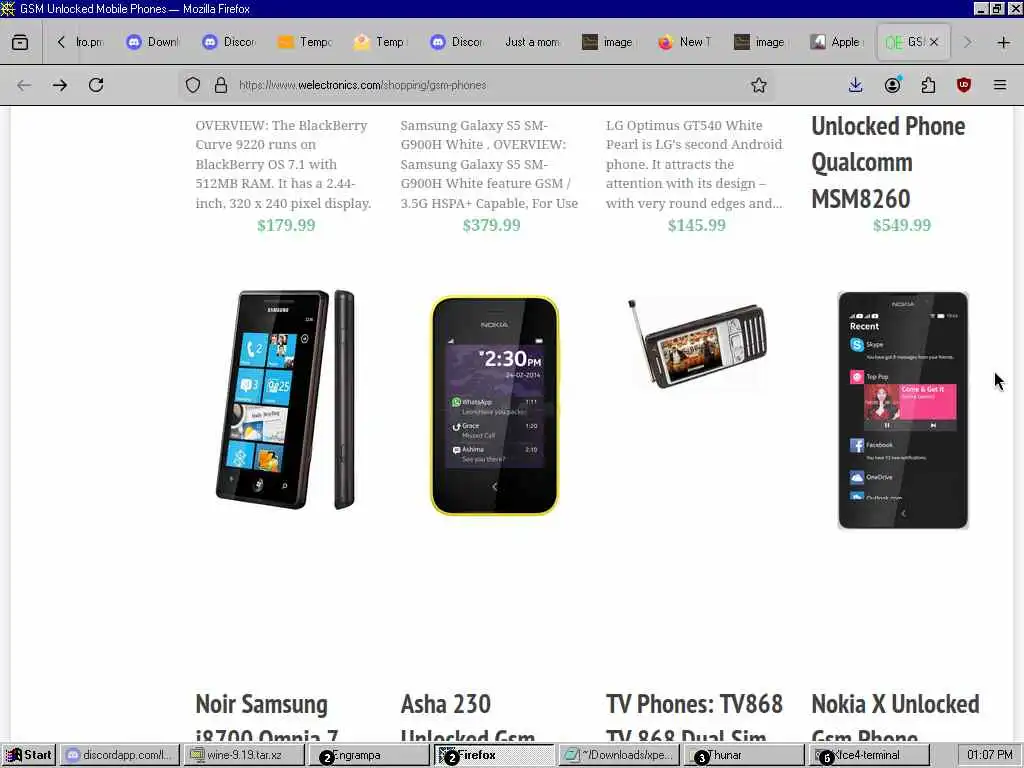Viewport: 1024px width, 768px height.
Task: Click the Firefox window title bar icon
Action: point(8,8)
